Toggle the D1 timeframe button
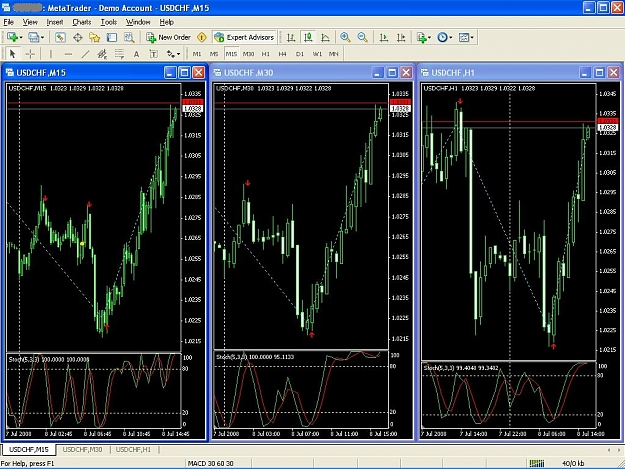The image size is (625, 469). click(300, 54)
